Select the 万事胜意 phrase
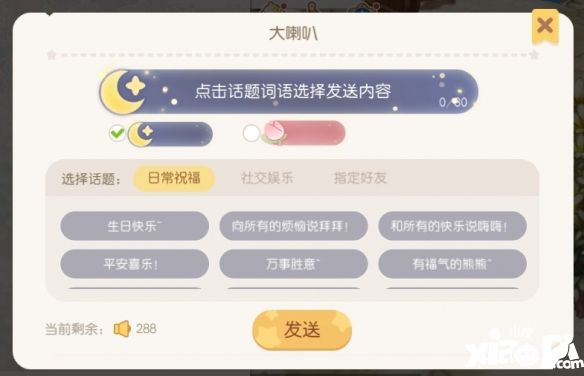 [293, 264]
